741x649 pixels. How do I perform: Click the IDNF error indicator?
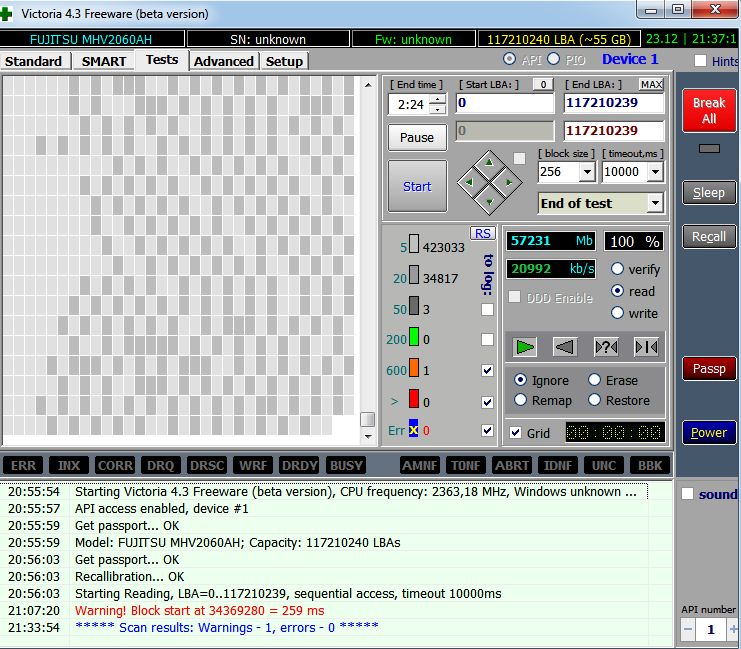[x=558, y=466]
